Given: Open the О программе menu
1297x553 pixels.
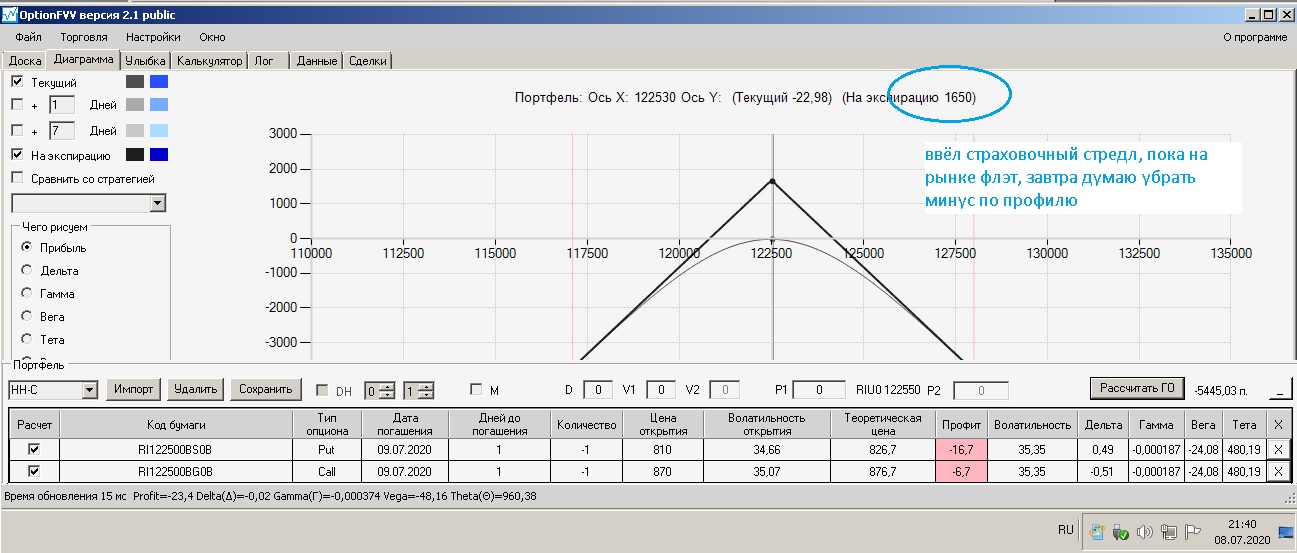Looking at the screenshot, I should (x=1255, y=37).
